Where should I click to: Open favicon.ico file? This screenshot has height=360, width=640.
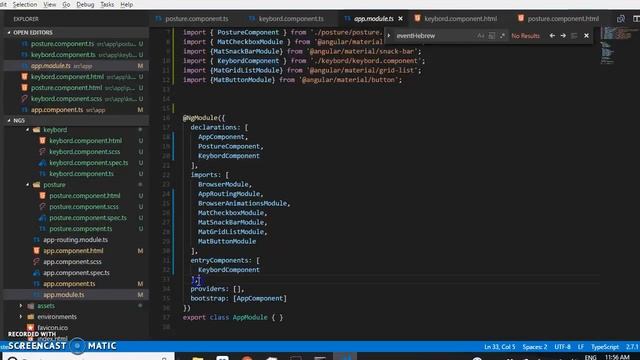click(x=53, y=328)
